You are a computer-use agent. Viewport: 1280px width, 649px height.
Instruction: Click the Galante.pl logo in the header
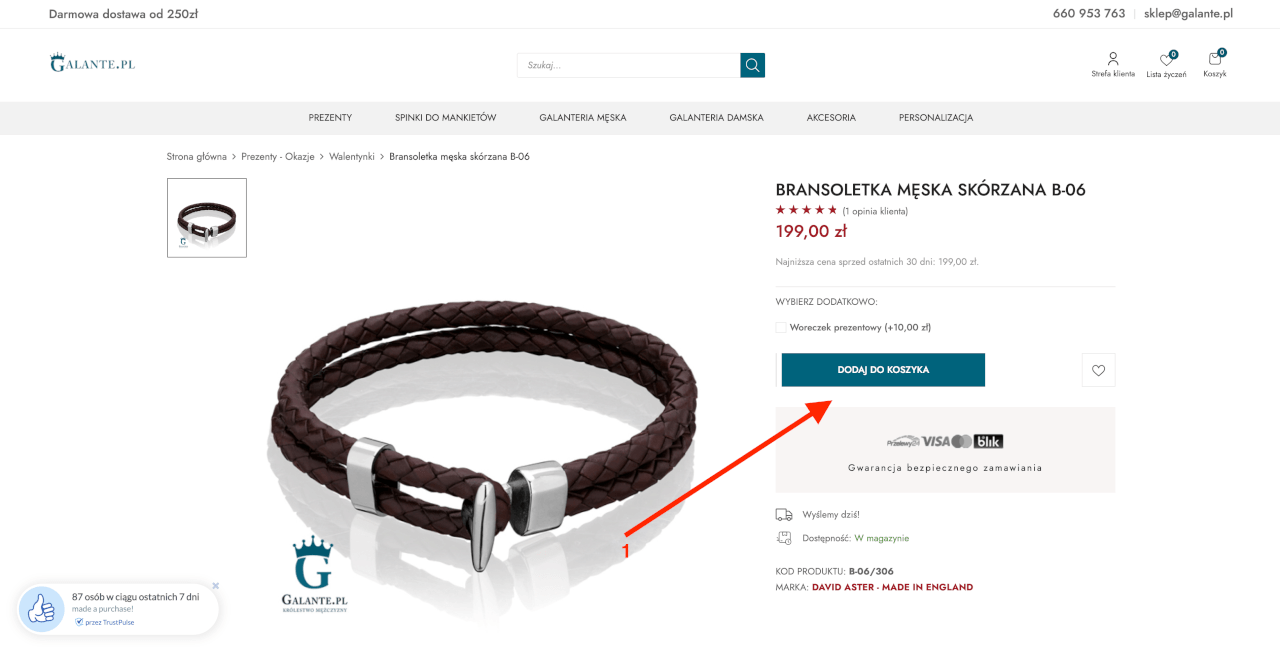click(92, 63)
